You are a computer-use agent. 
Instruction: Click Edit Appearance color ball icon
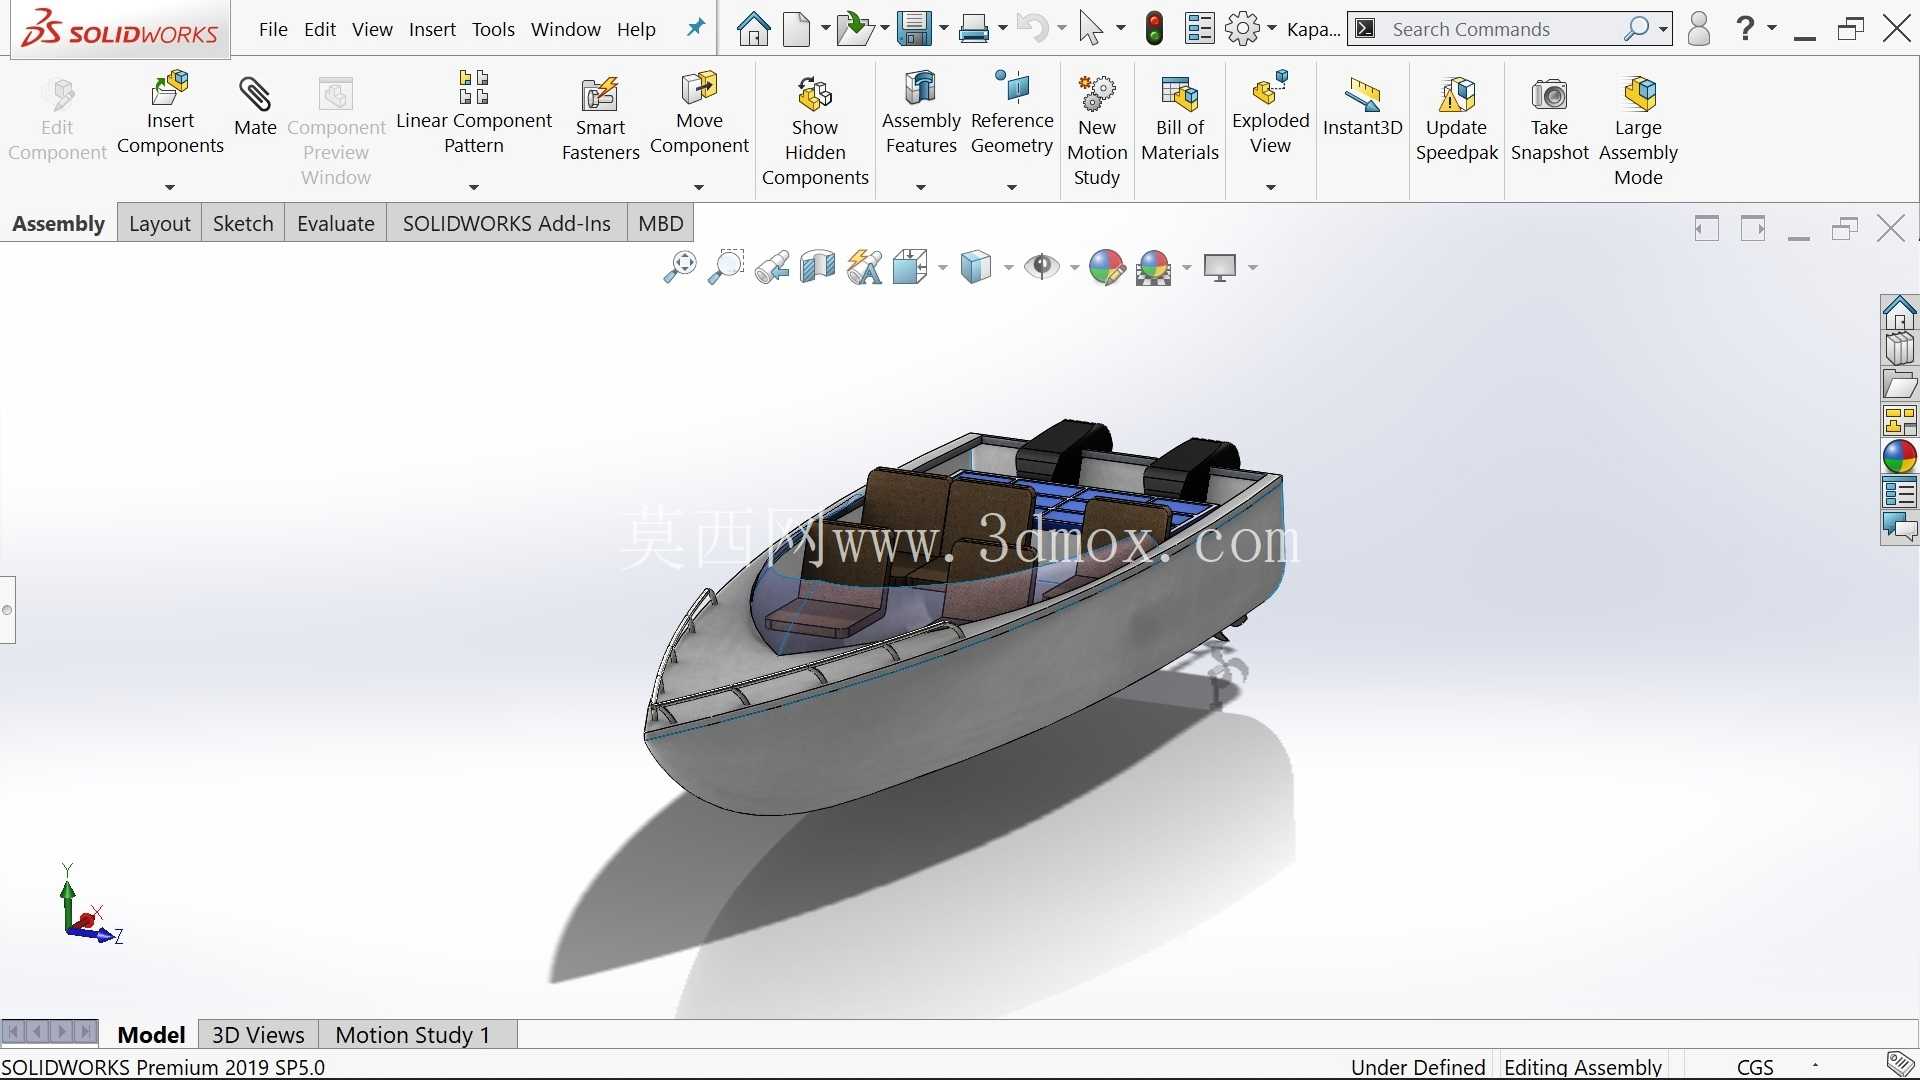coord(1107,267)
